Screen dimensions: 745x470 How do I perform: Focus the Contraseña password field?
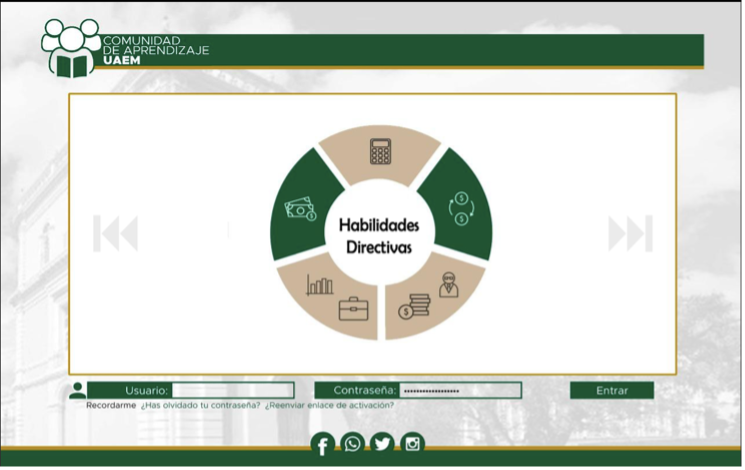tap(460, 390)
